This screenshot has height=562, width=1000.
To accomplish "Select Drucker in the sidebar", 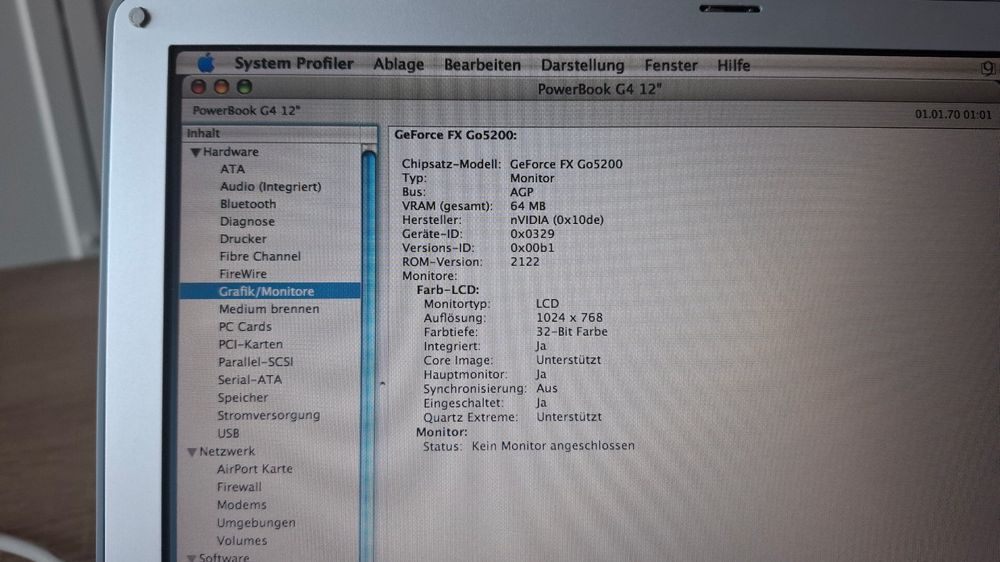I will (243, 239).
